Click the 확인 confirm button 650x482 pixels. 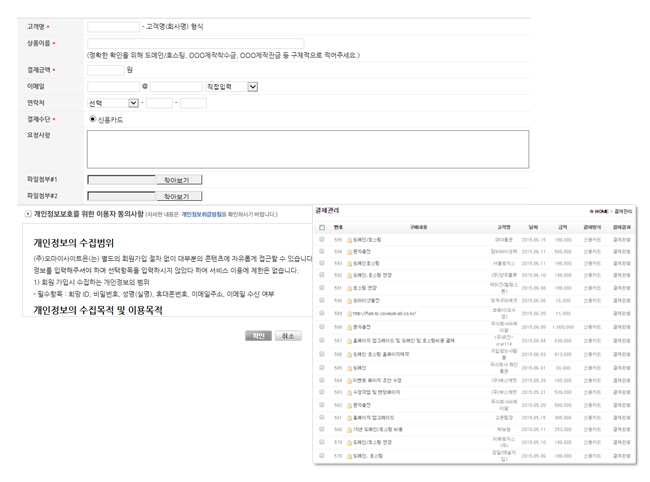[x=258, y=336]
